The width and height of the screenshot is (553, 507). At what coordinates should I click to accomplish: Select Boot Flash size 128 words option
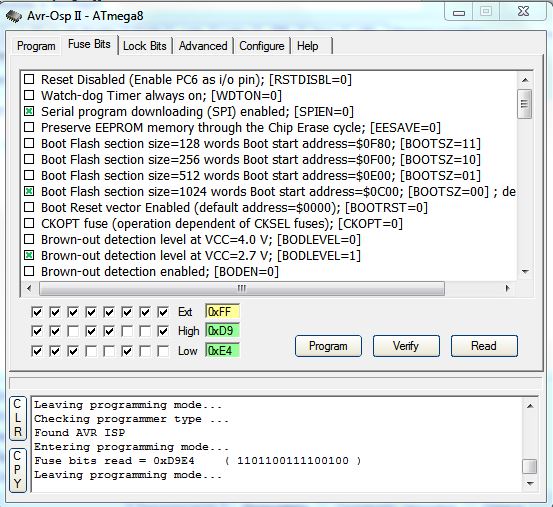[29, 143]
